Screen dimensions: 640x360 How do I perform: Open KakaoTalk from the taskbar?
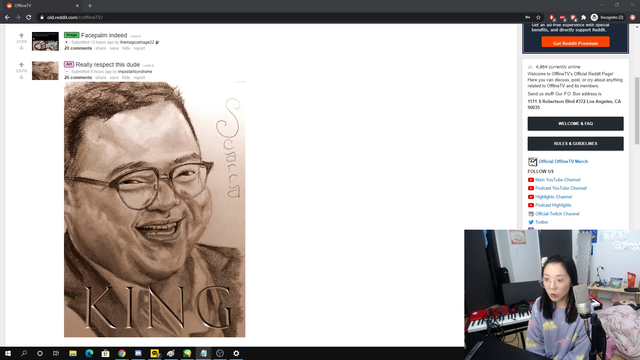pos(155,353)
